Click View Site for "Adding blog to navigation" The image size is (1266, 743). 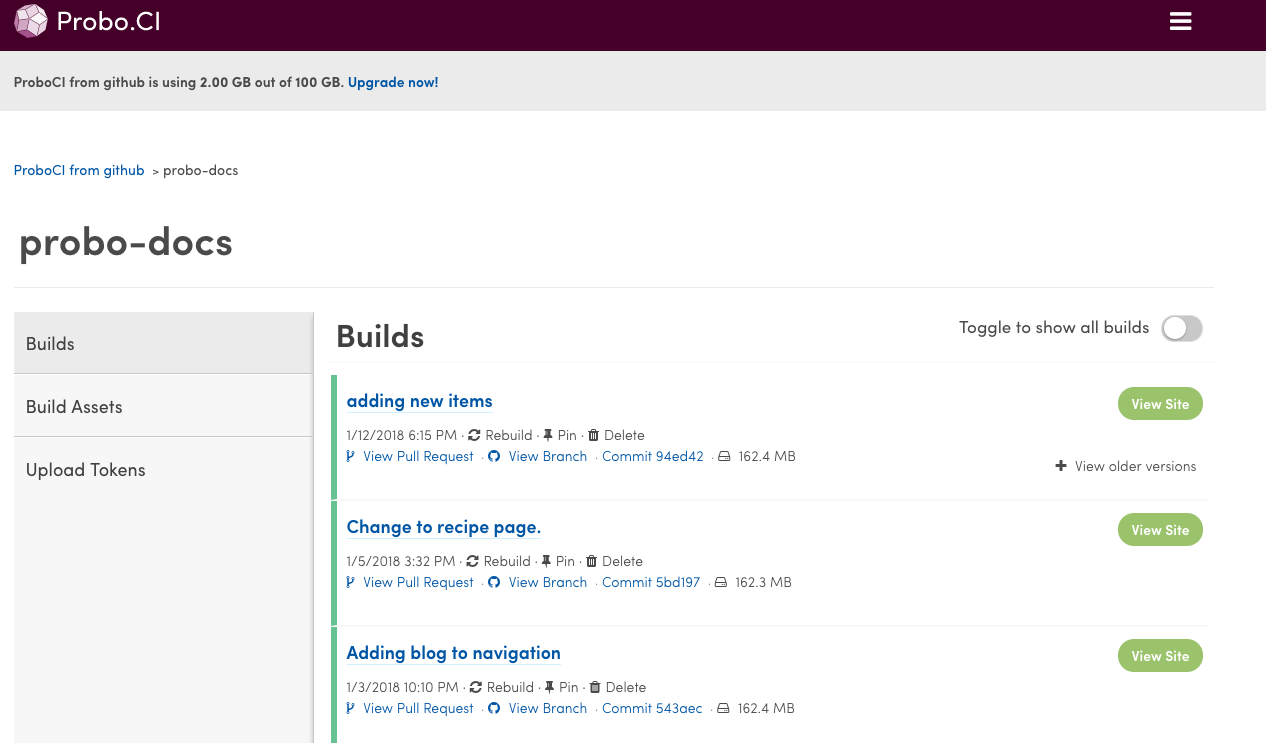tap(1160, 656)
